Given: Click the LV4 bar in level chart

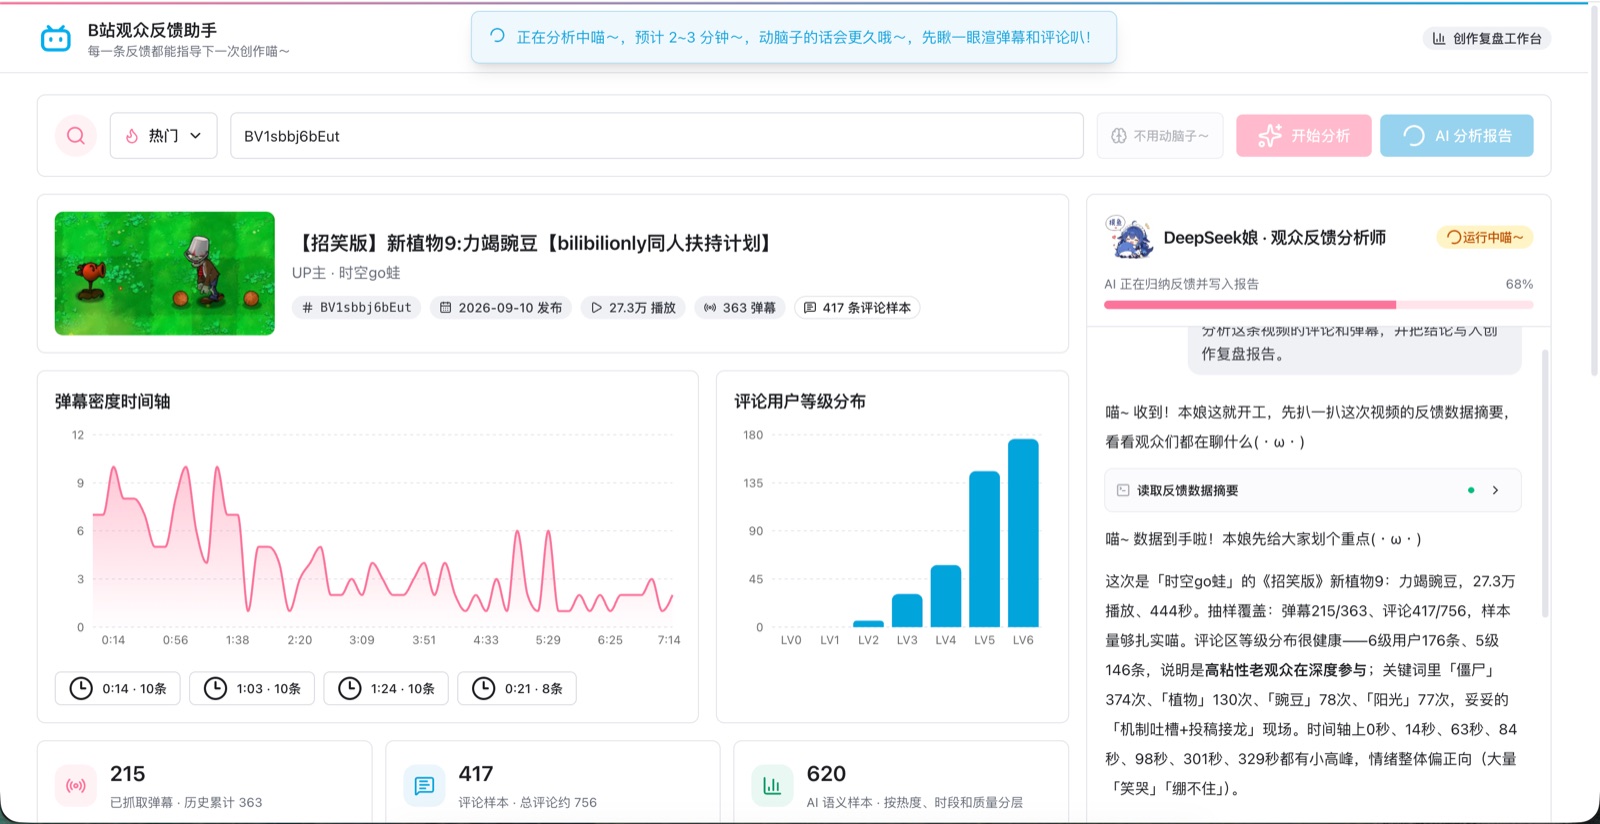Looking at the screenshot, I should (x=946, y=596).
